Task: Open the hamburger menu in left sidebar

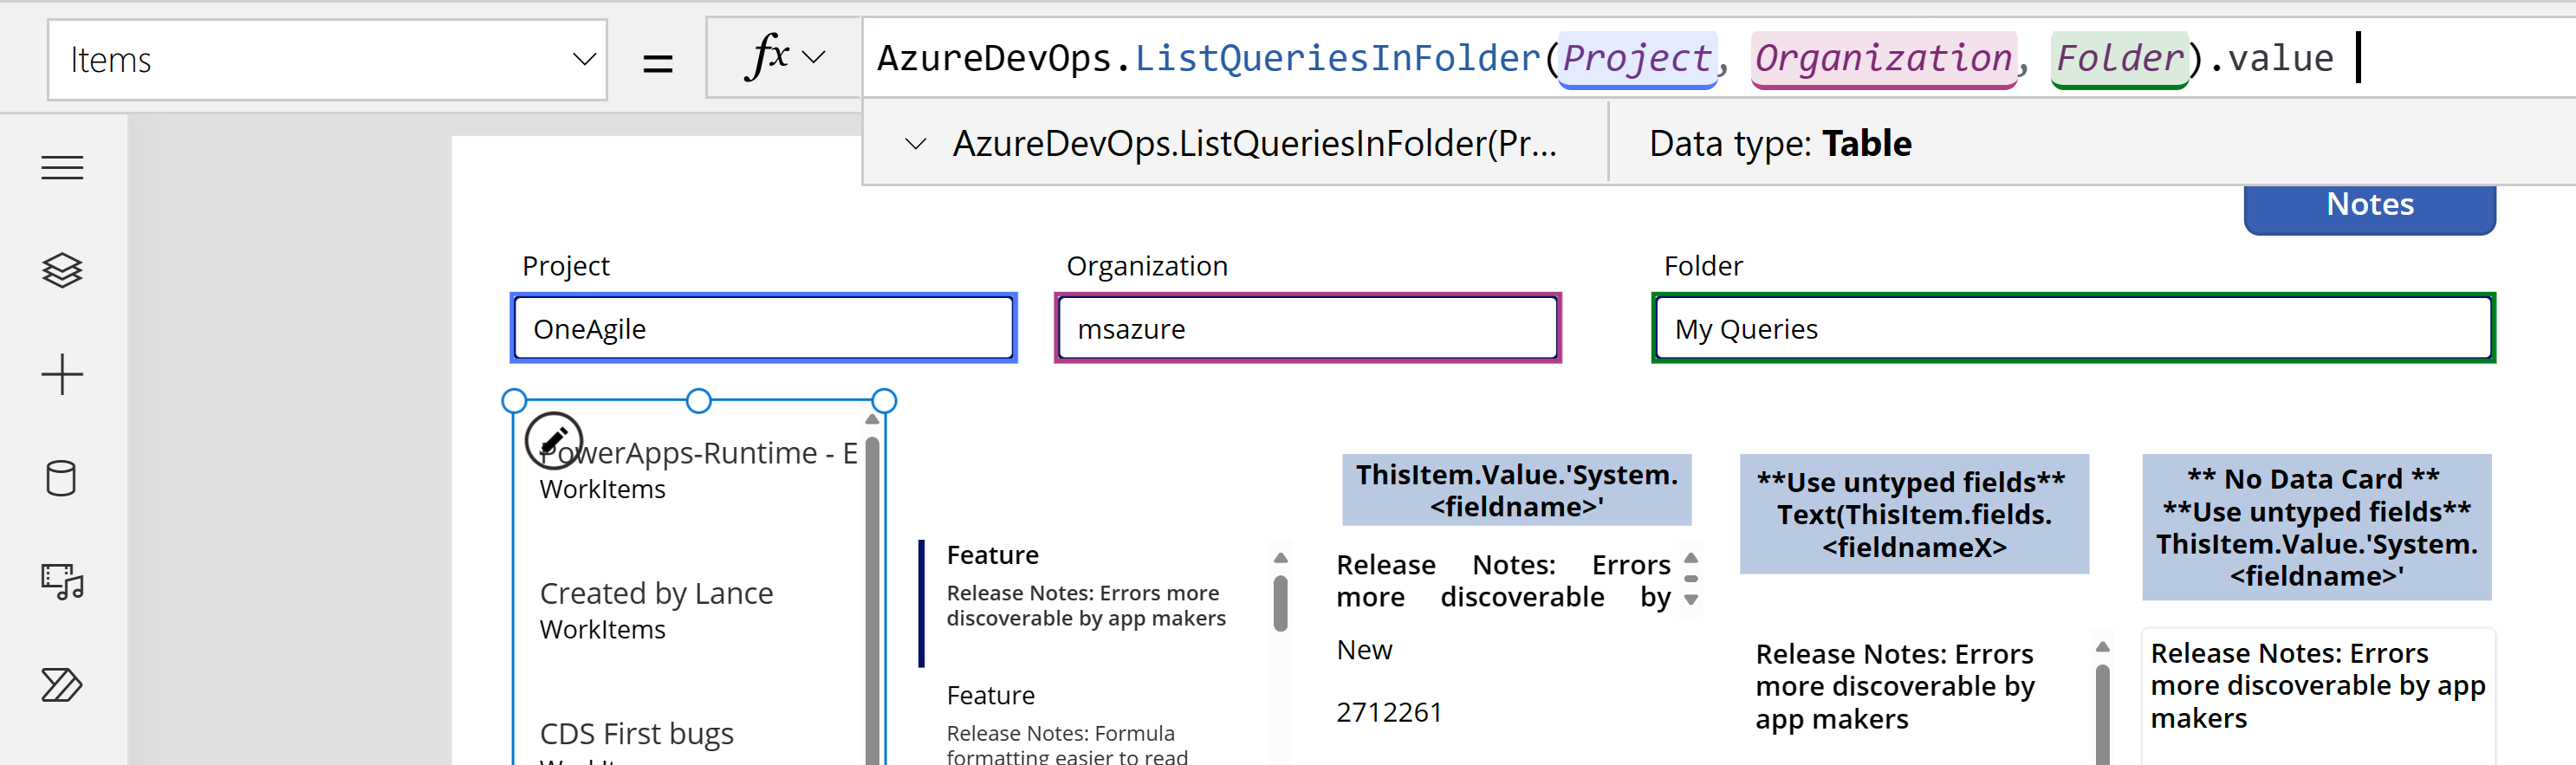Action: tap(62, 168)
